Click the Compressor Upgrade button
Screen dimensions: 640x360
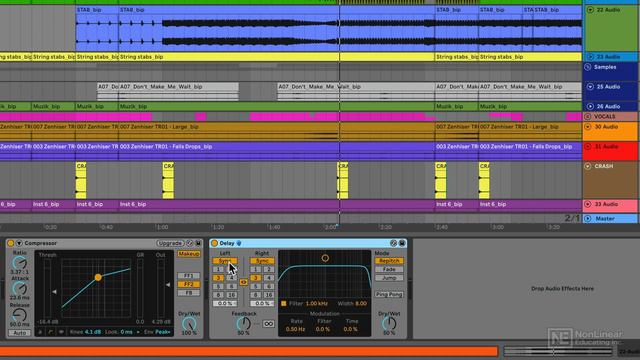click(x=170, y=243)
